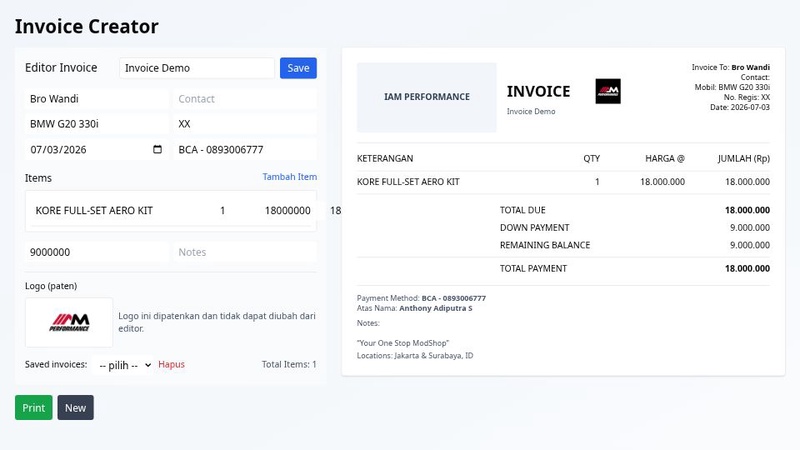This screenshot has width=800, height=450.
Task: Click DOWN PAYMENT row label
Action: [x=534, y=228]
